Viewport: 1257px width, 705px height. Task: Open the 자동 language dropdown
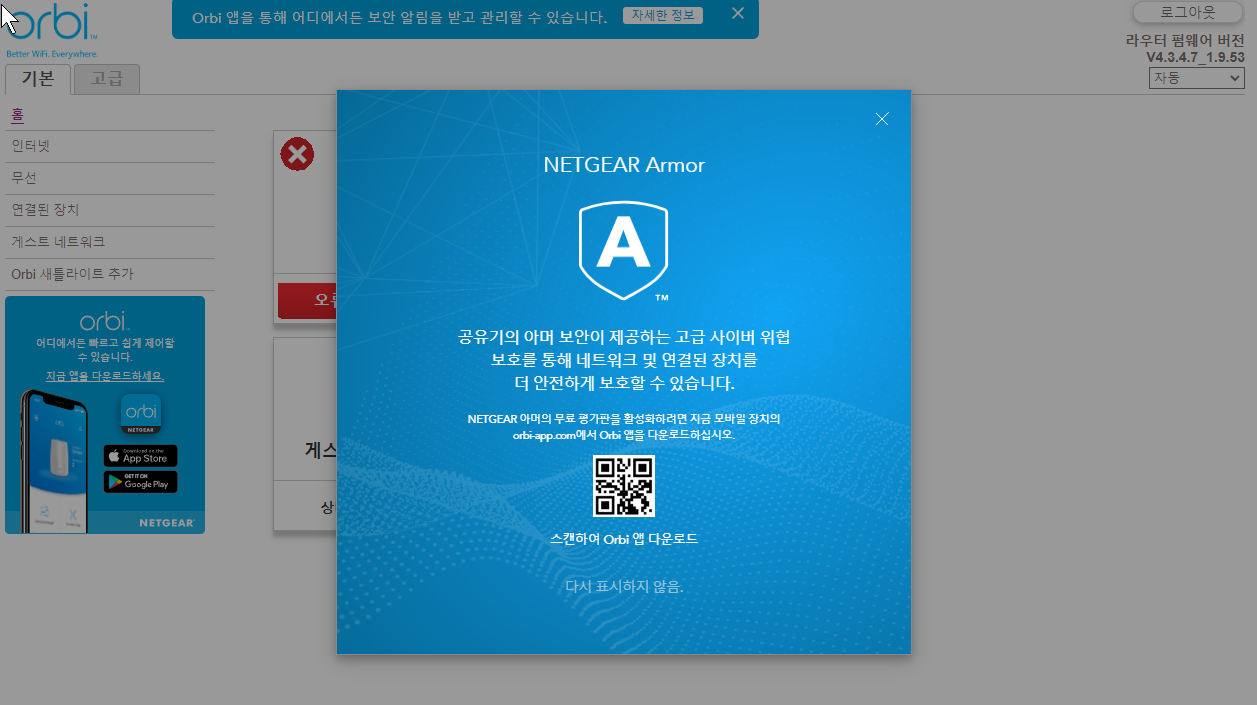click(x=1197, y=78)
